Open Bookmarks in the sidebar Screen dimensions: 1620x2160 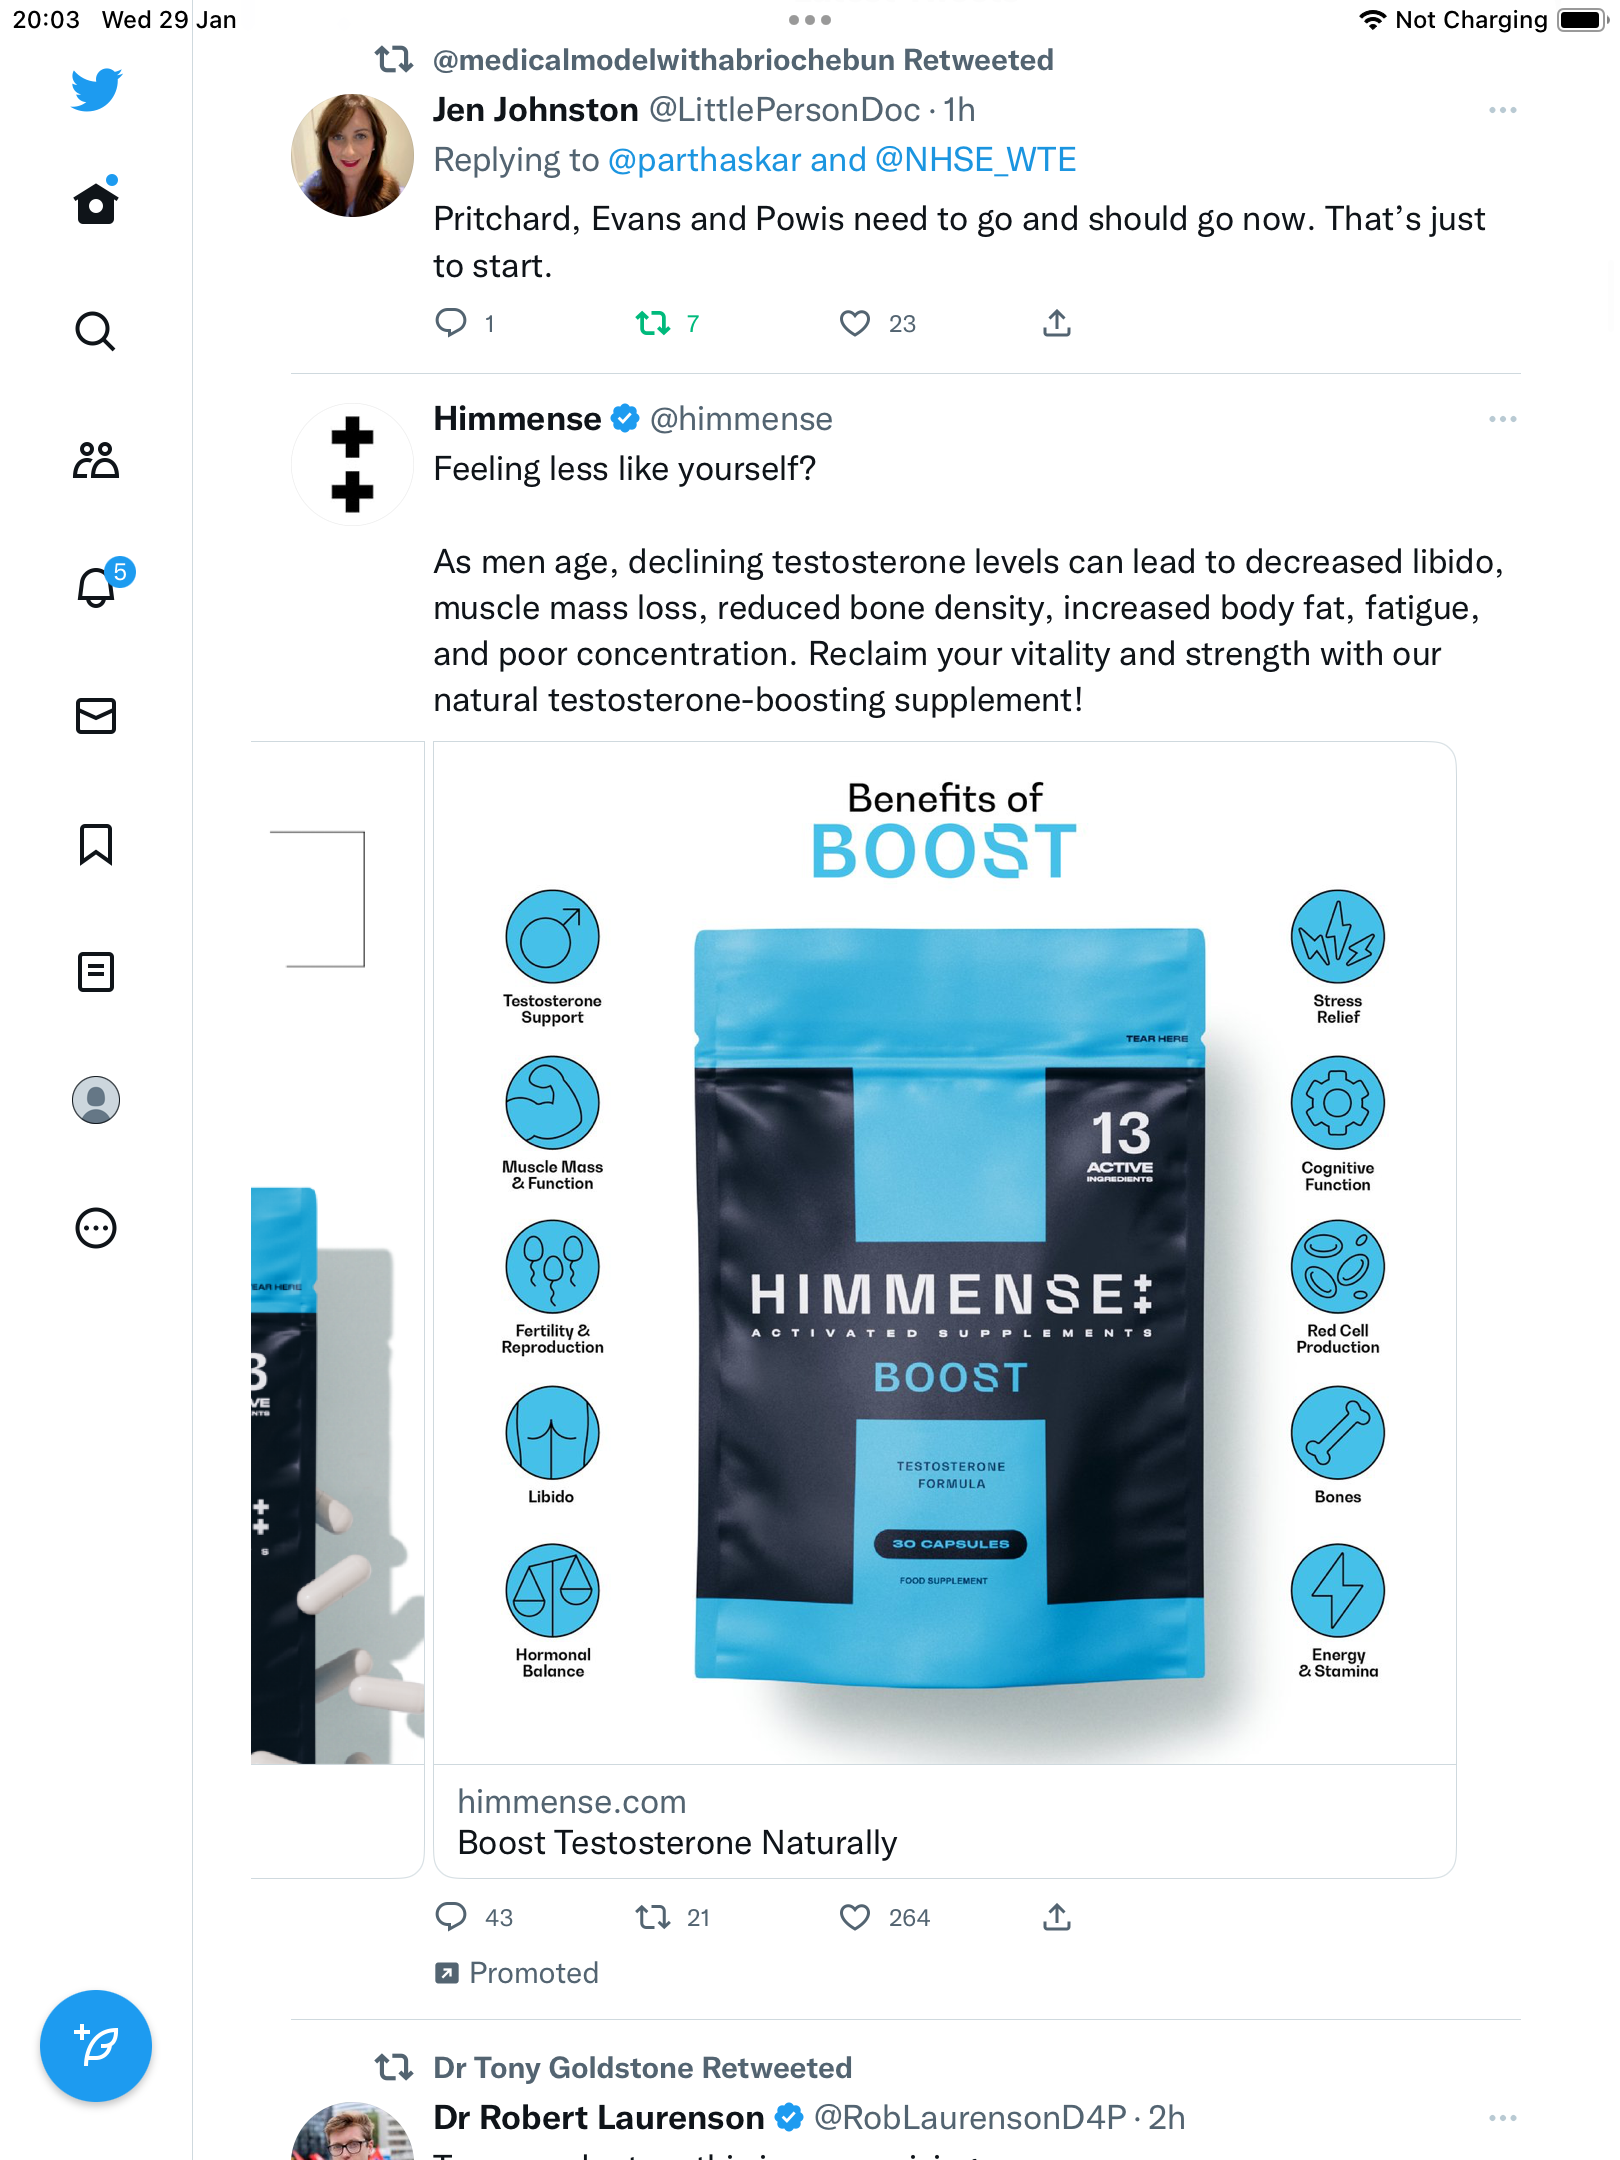tap(96, 844)
